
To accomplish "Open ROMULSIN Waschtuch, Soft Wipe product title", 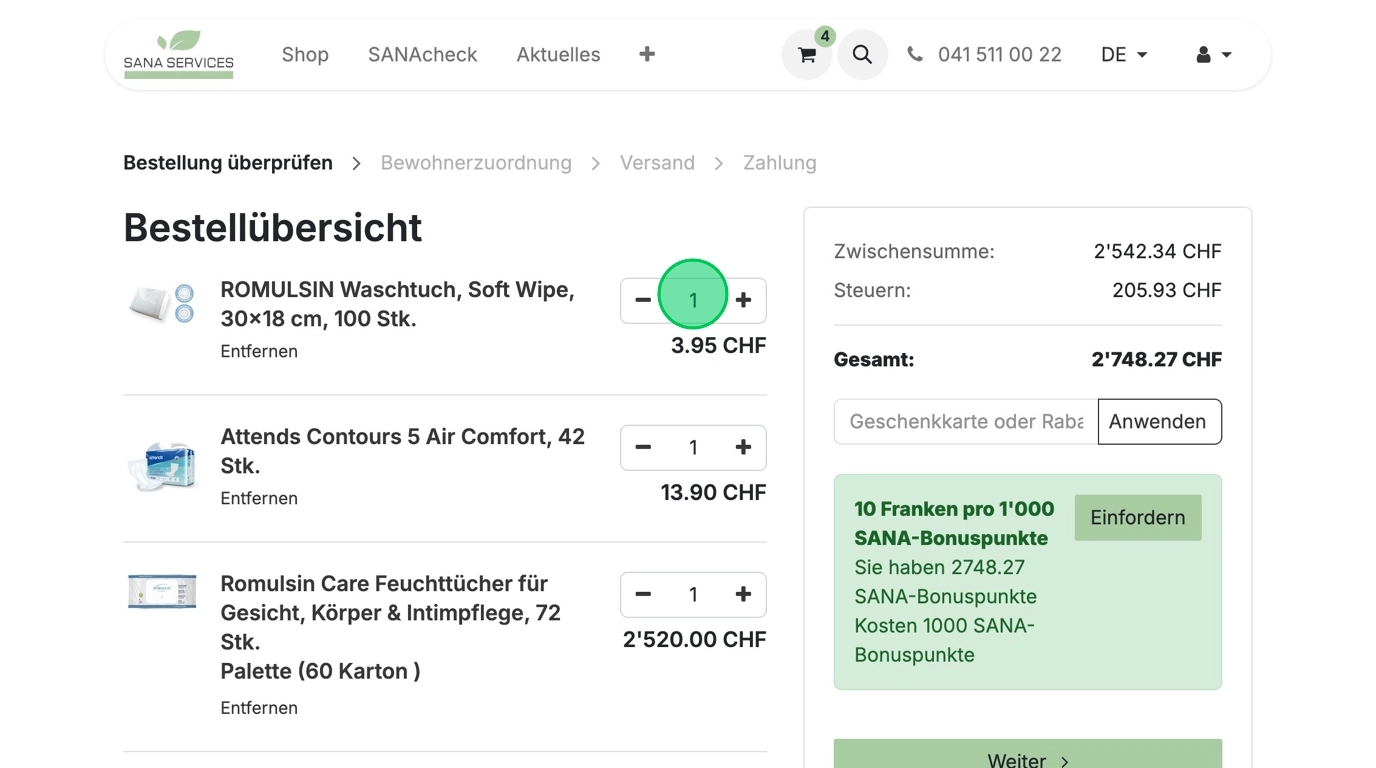I will 397,304.
